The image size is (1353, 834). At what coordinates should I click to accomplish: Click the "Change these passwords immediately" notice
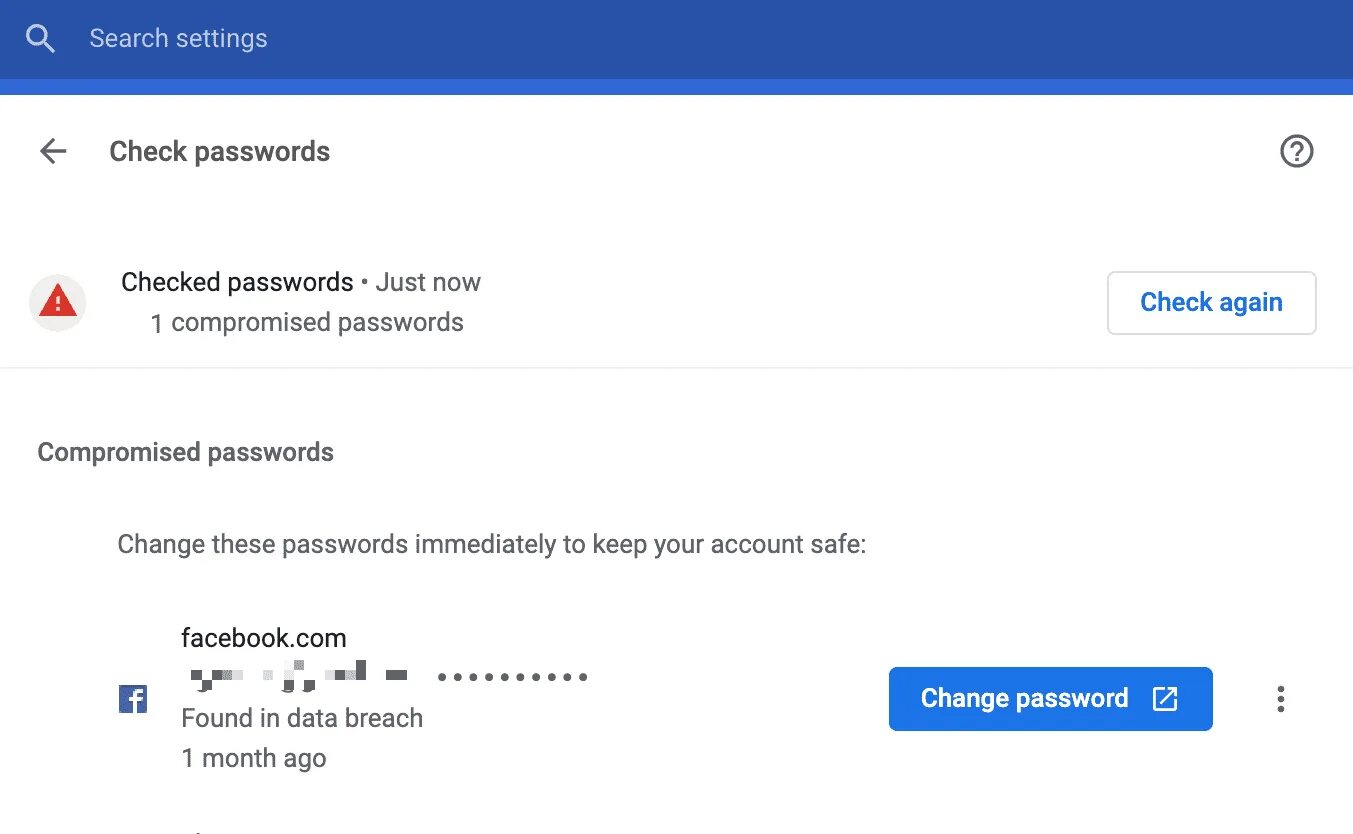coord(491,545)
